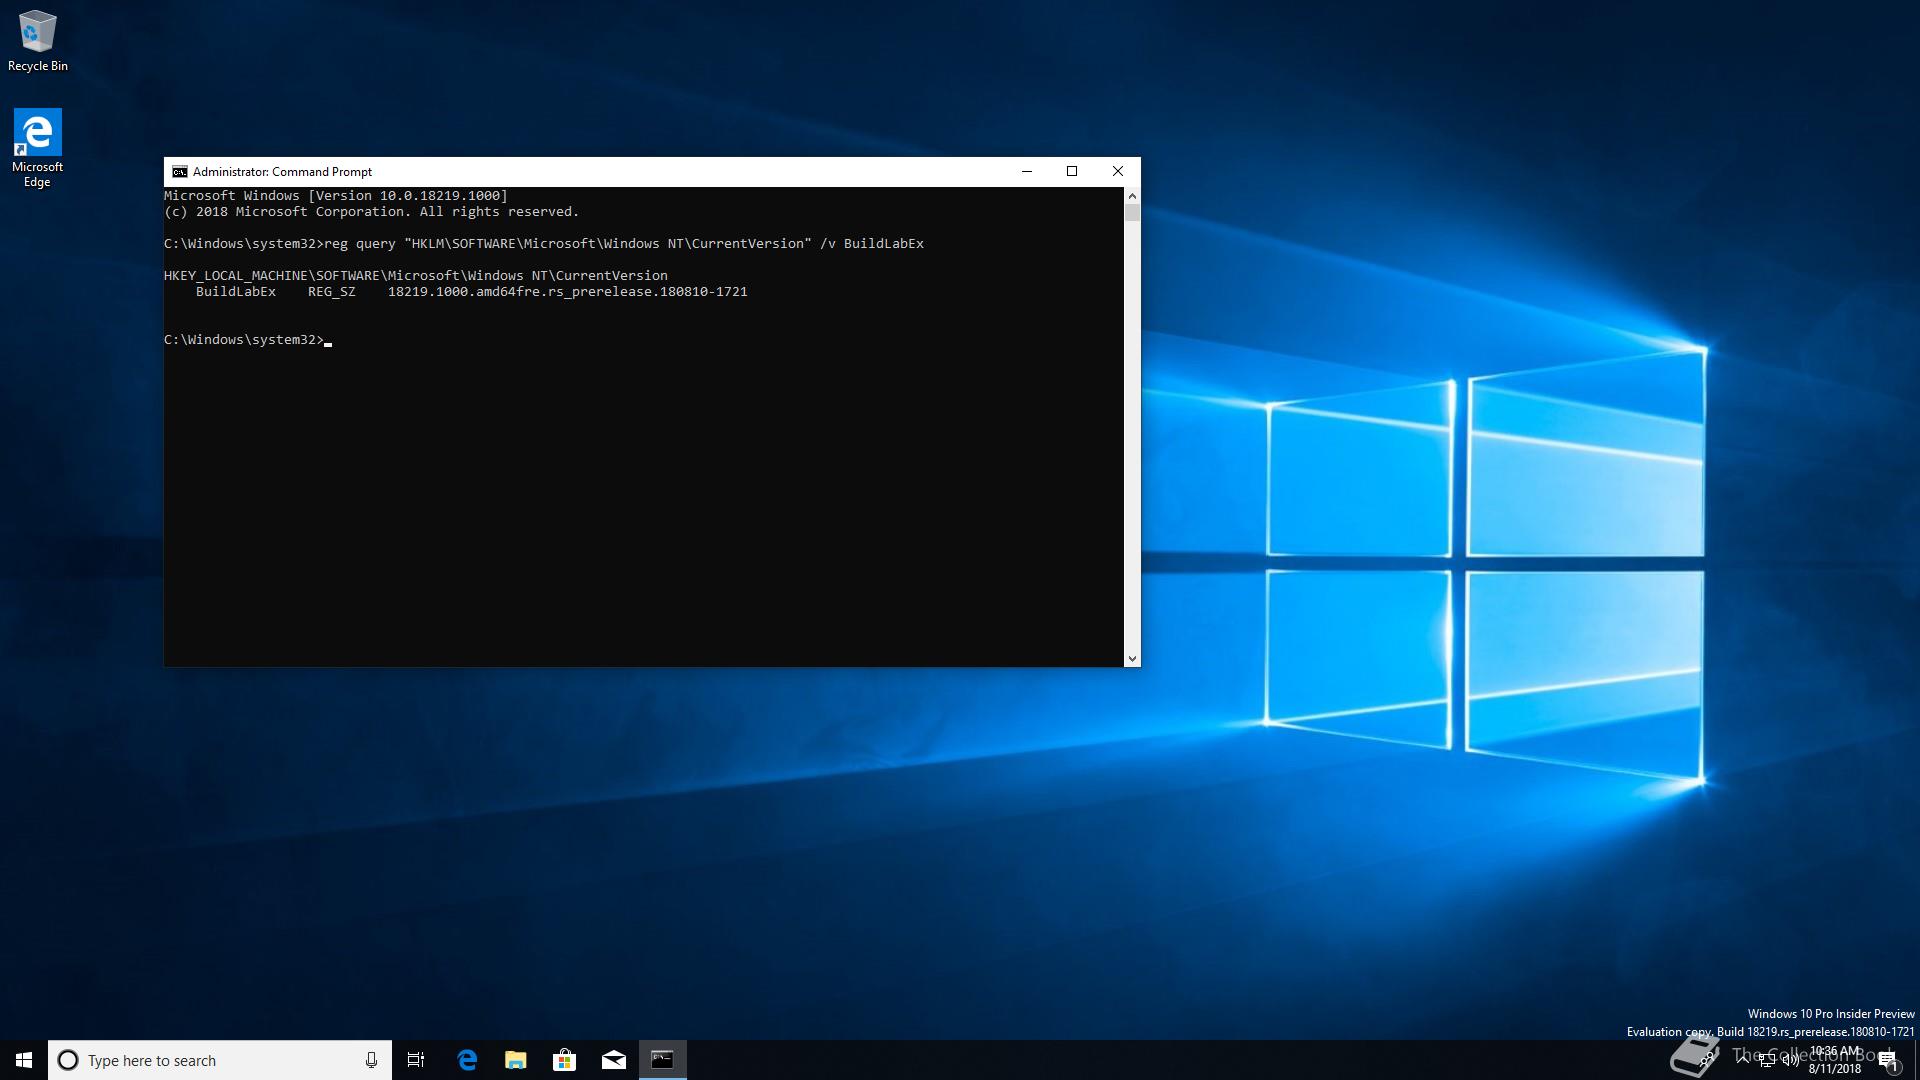This screenshot has height=1080, width=1920.
Task: Click in the 'Type here to search' box
Action: click(220, 1060)
